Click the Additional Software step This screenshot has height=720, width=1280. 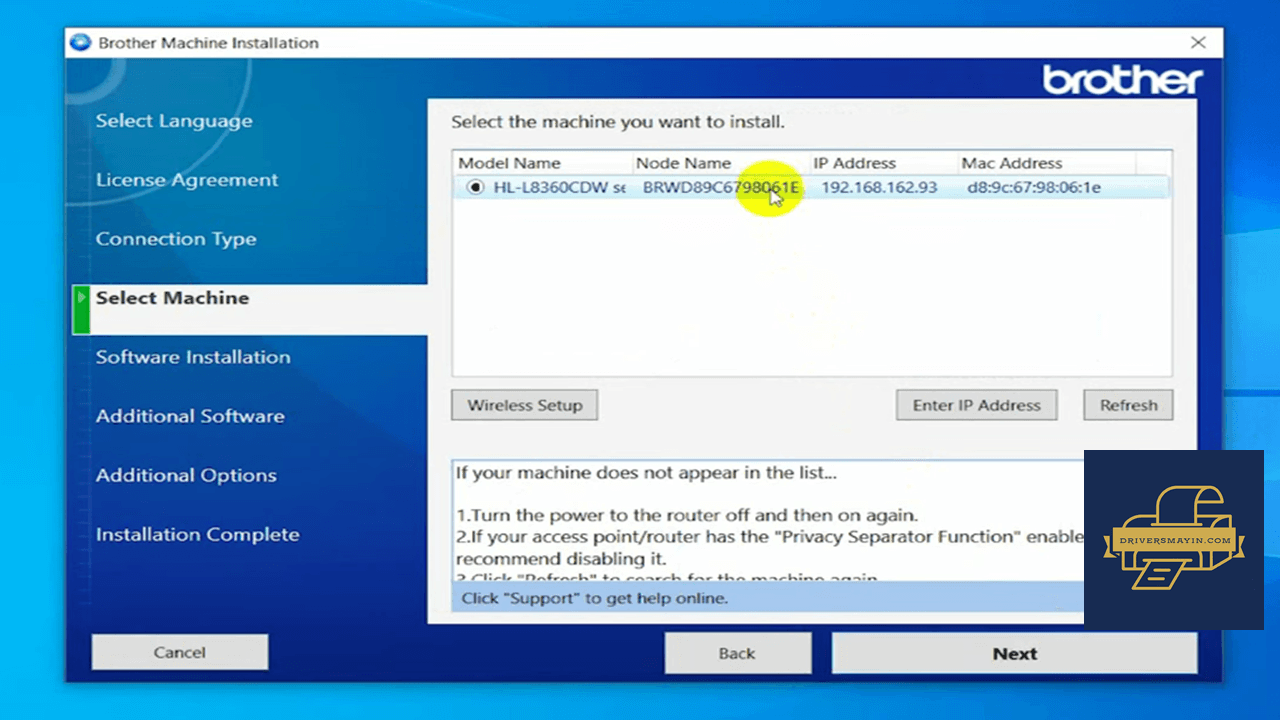click(190, 416)
